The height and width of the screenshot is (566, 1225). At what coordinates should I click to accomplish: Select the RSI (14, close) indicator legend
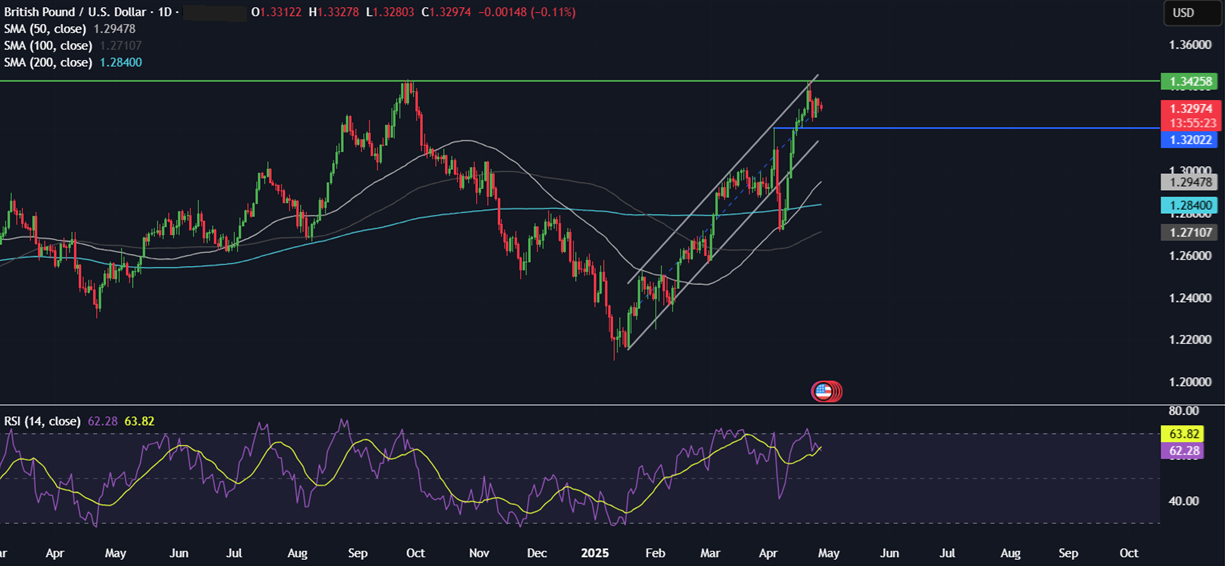[41, 421]
